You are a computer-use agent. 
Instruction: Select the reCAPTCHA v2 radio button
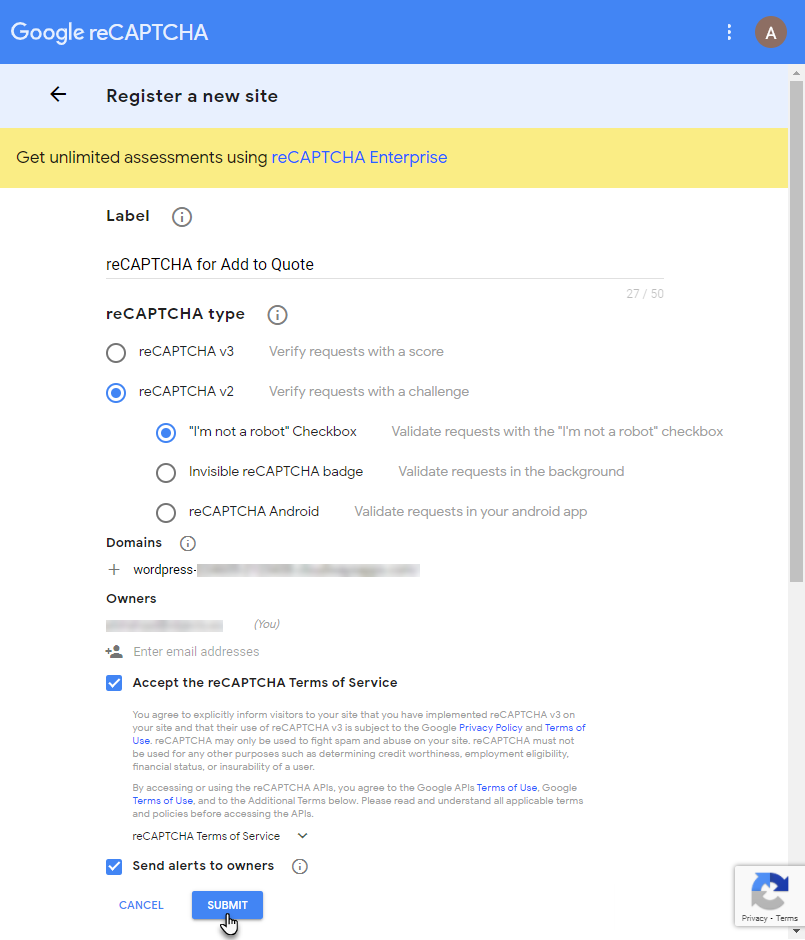116,393
